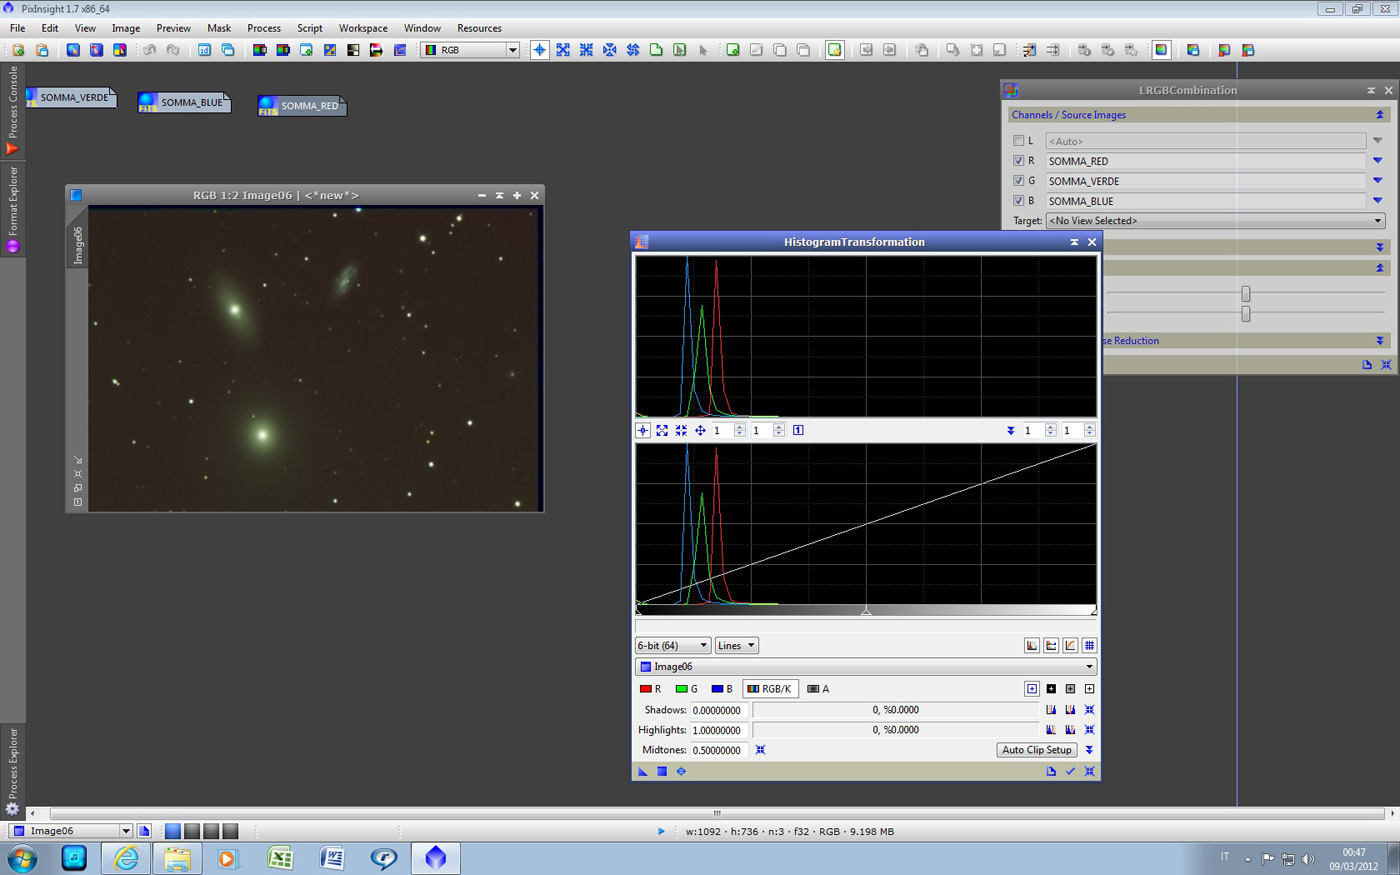The height and width of the screenshot is (875, 1400).
Task: Click the SOMMA_BLUE image icon
Action: click(x=184, y=102)
